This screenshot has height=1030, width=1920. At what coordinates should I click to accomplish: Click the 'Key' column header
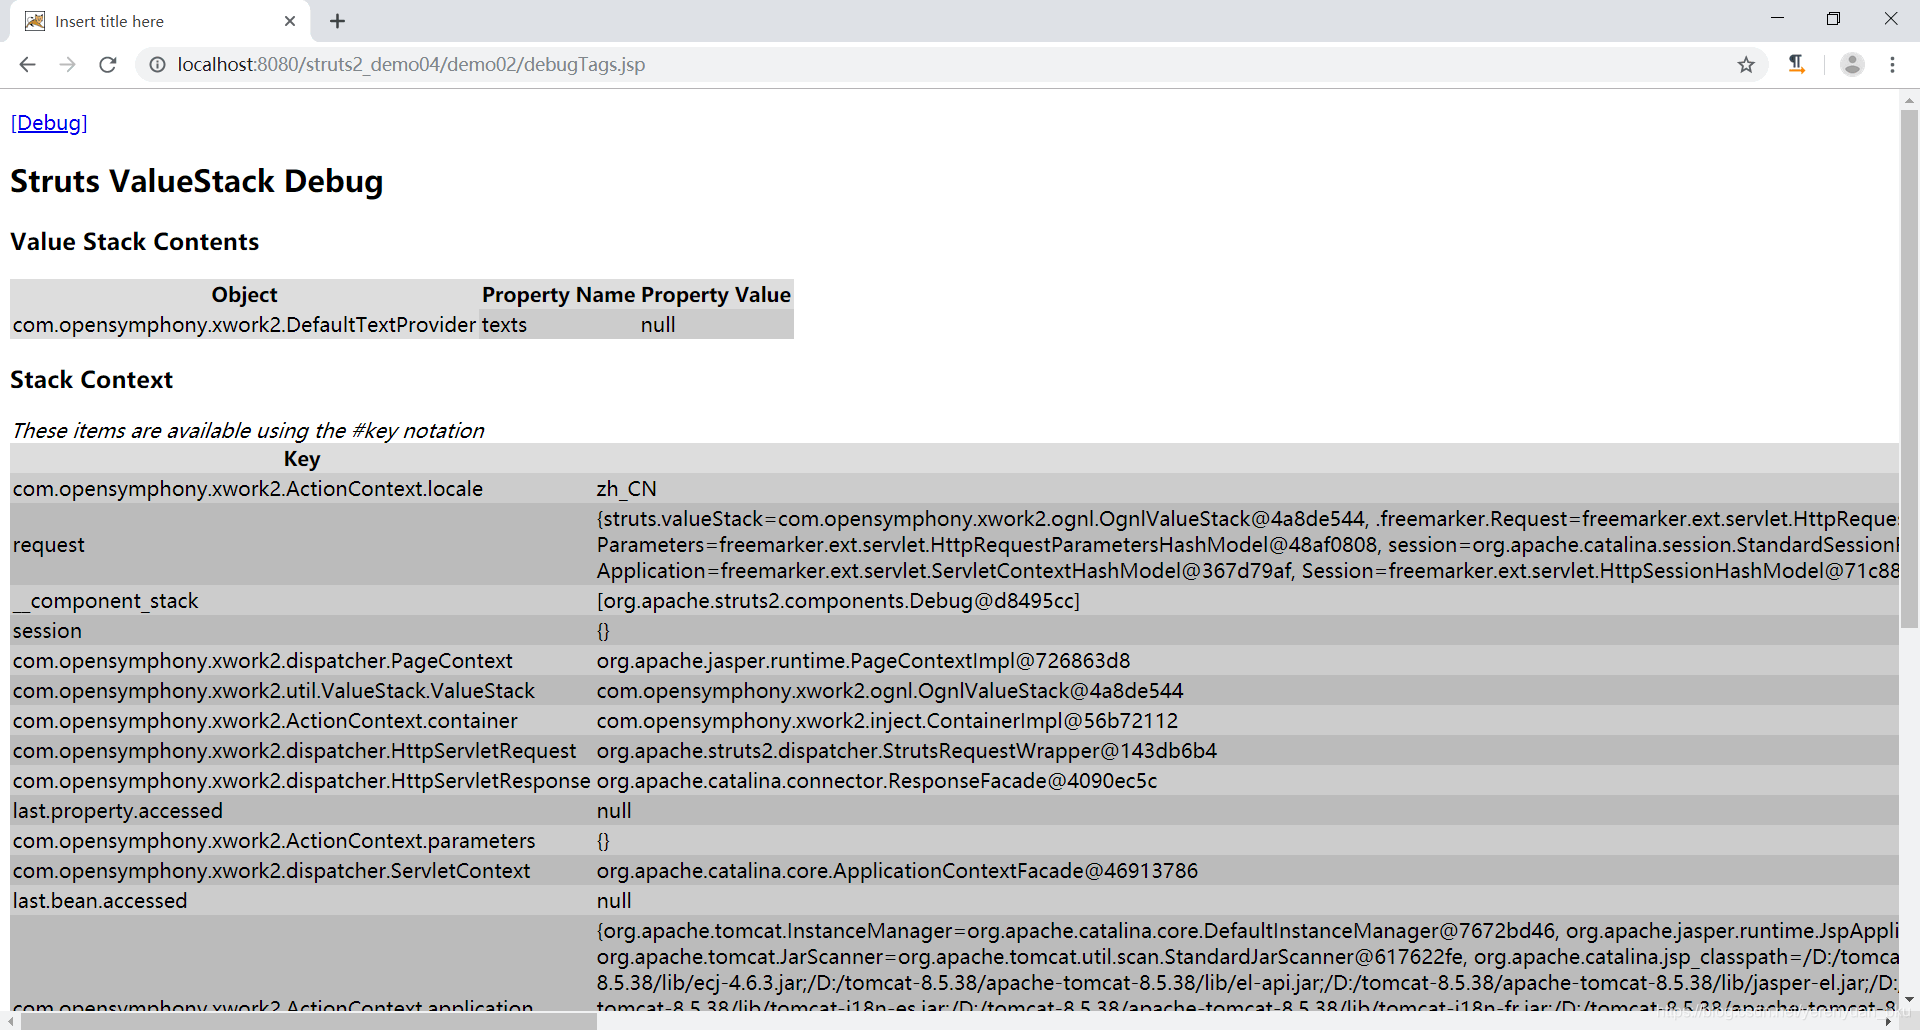(x=302, y=459)
